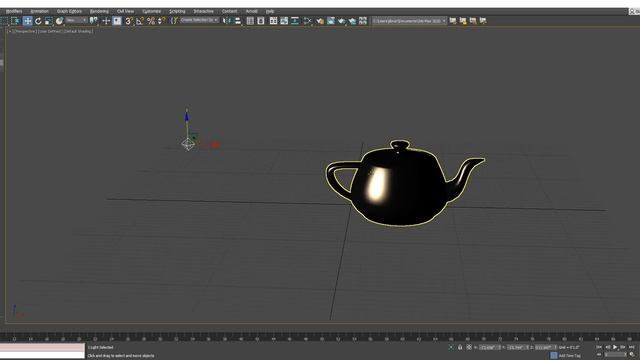This screenshot has width=640, height=360.
Task: Click the Mirror tool icon
Action: pos(227,21)
